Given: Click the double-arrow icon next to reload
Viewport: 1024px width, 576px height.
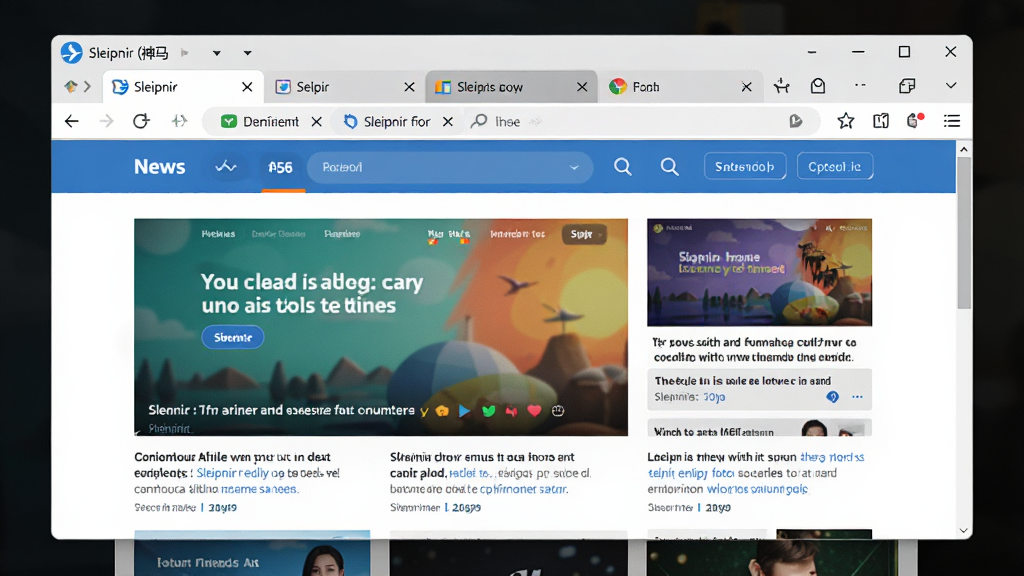Looking at the screenshot, I should click(x=179, y=121).
